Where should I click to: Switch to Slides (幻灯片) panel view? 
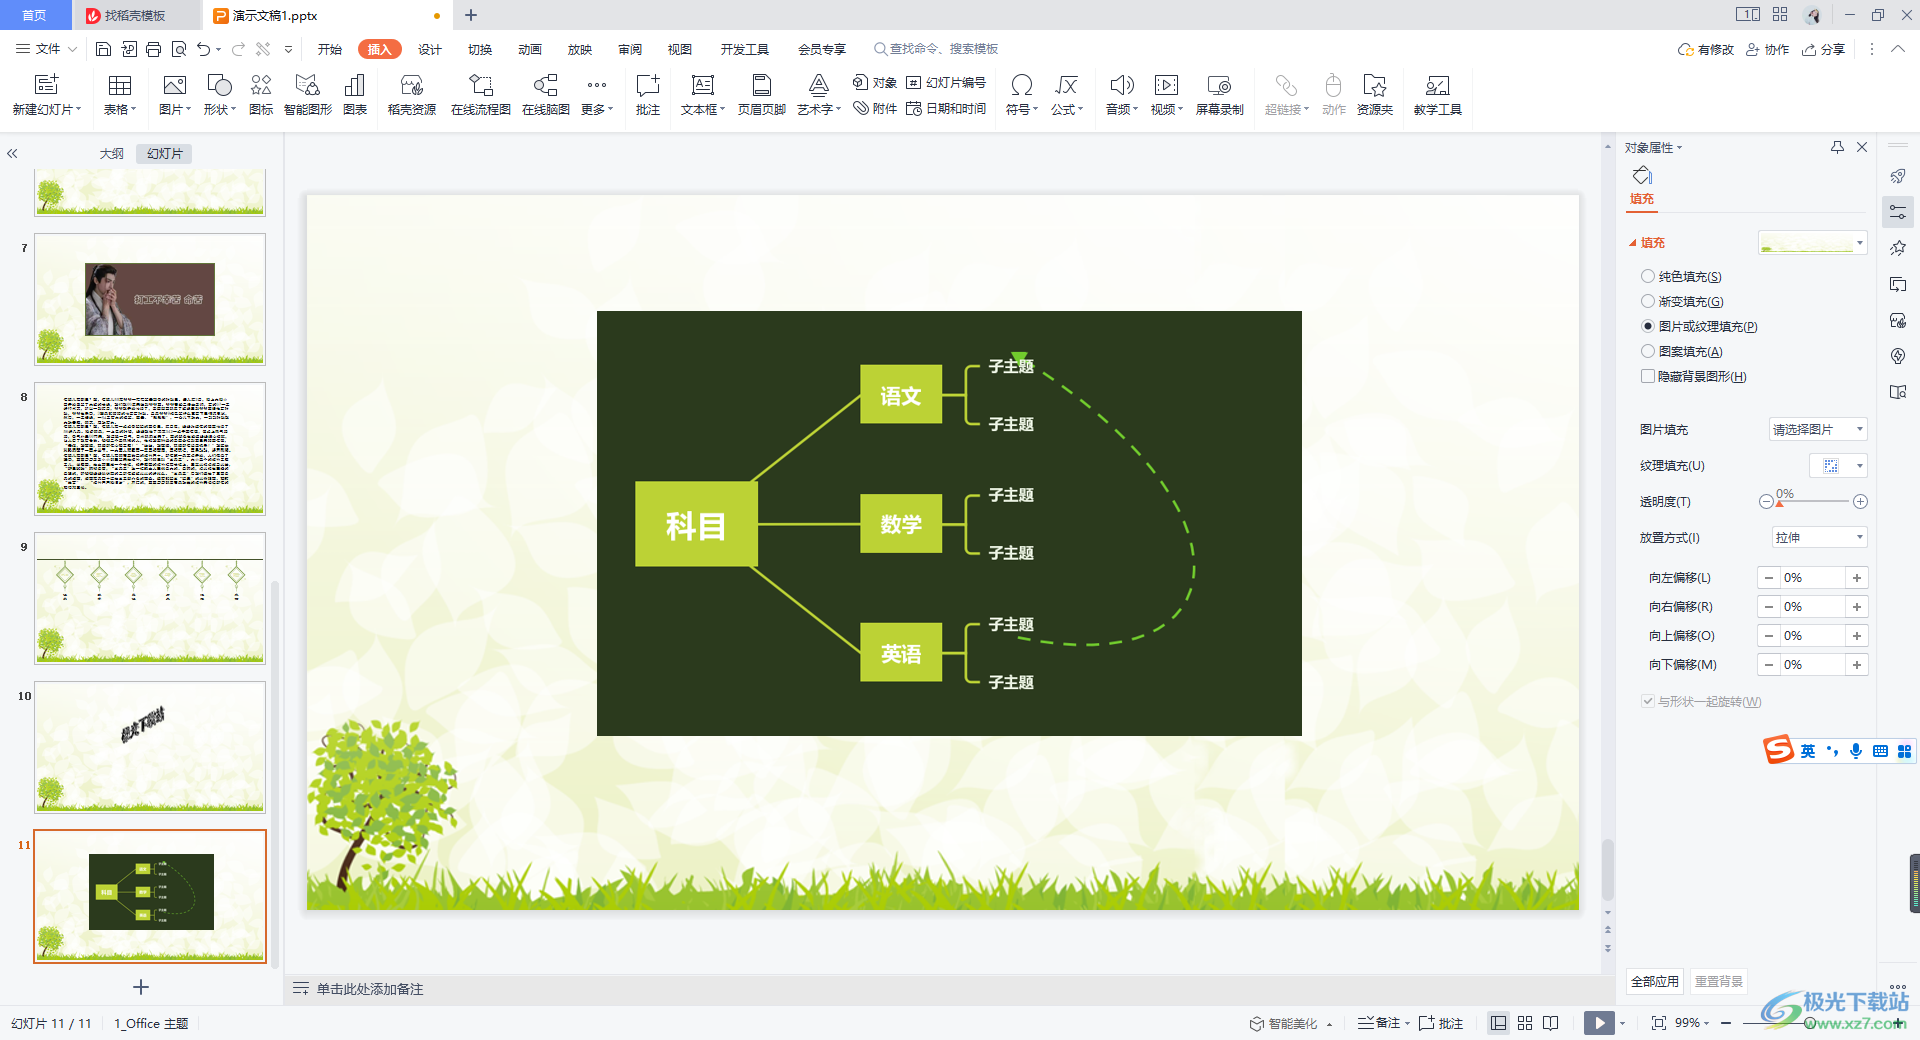[165, 153]
